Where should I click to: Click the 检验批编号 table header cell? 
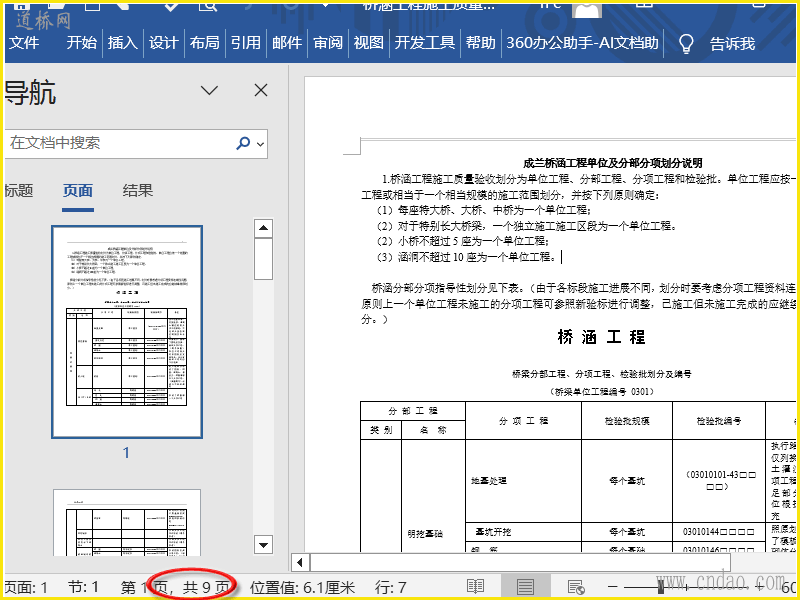[719, 421]
